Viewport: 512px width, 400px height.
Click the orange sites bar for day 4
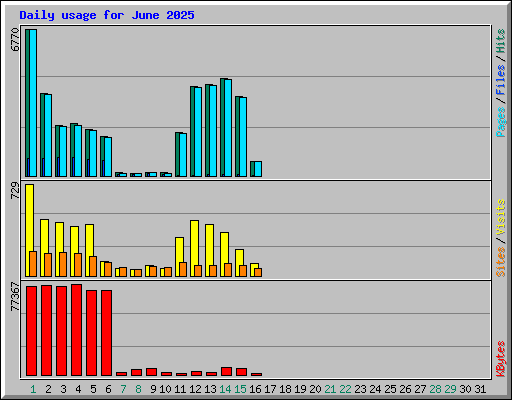(78, 265)
